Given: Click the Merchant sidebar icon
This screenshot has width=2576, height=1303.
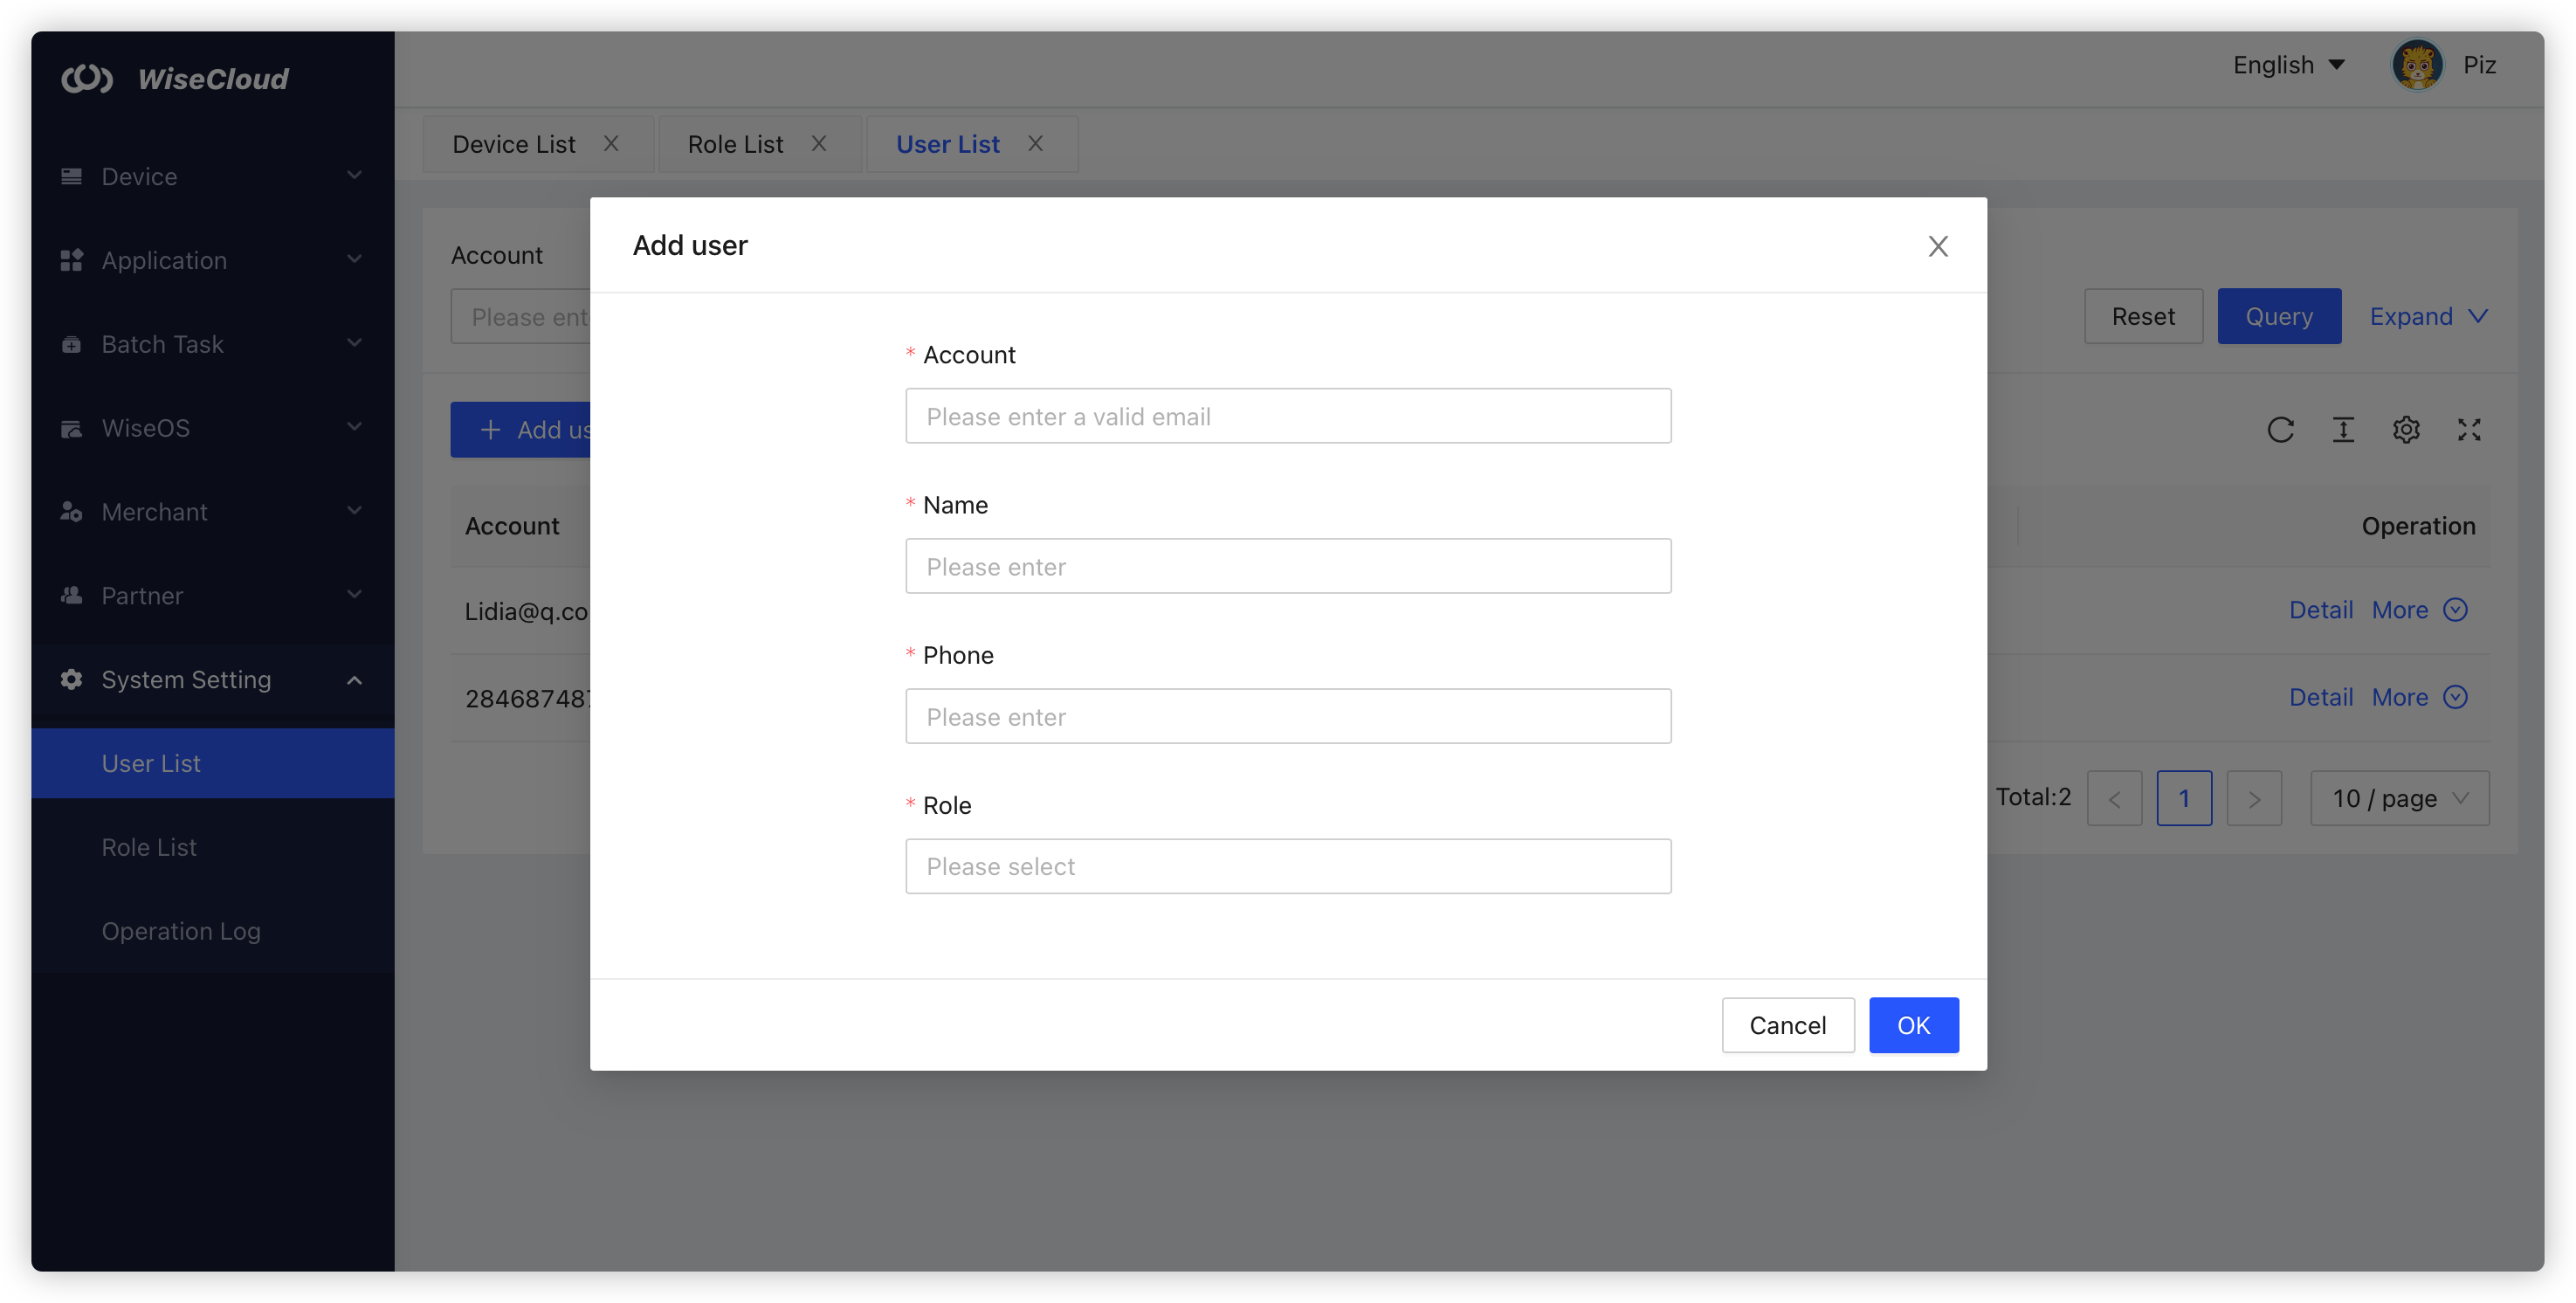Looking at the screenshot, I should pyautogui.click(x=71, y=512).
